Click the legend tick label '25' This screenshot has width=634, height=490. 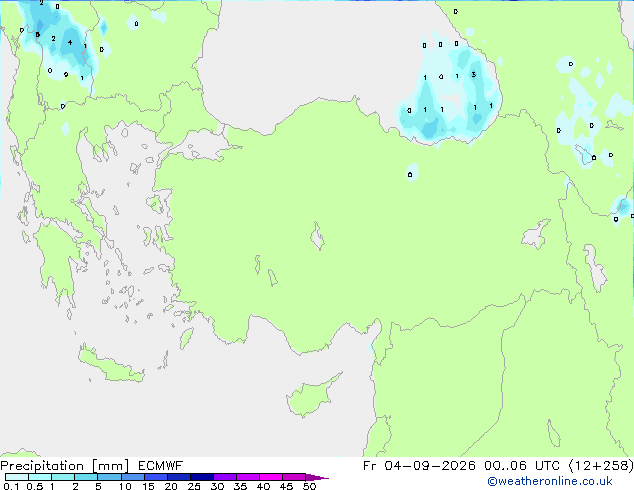tap(194, 486)
